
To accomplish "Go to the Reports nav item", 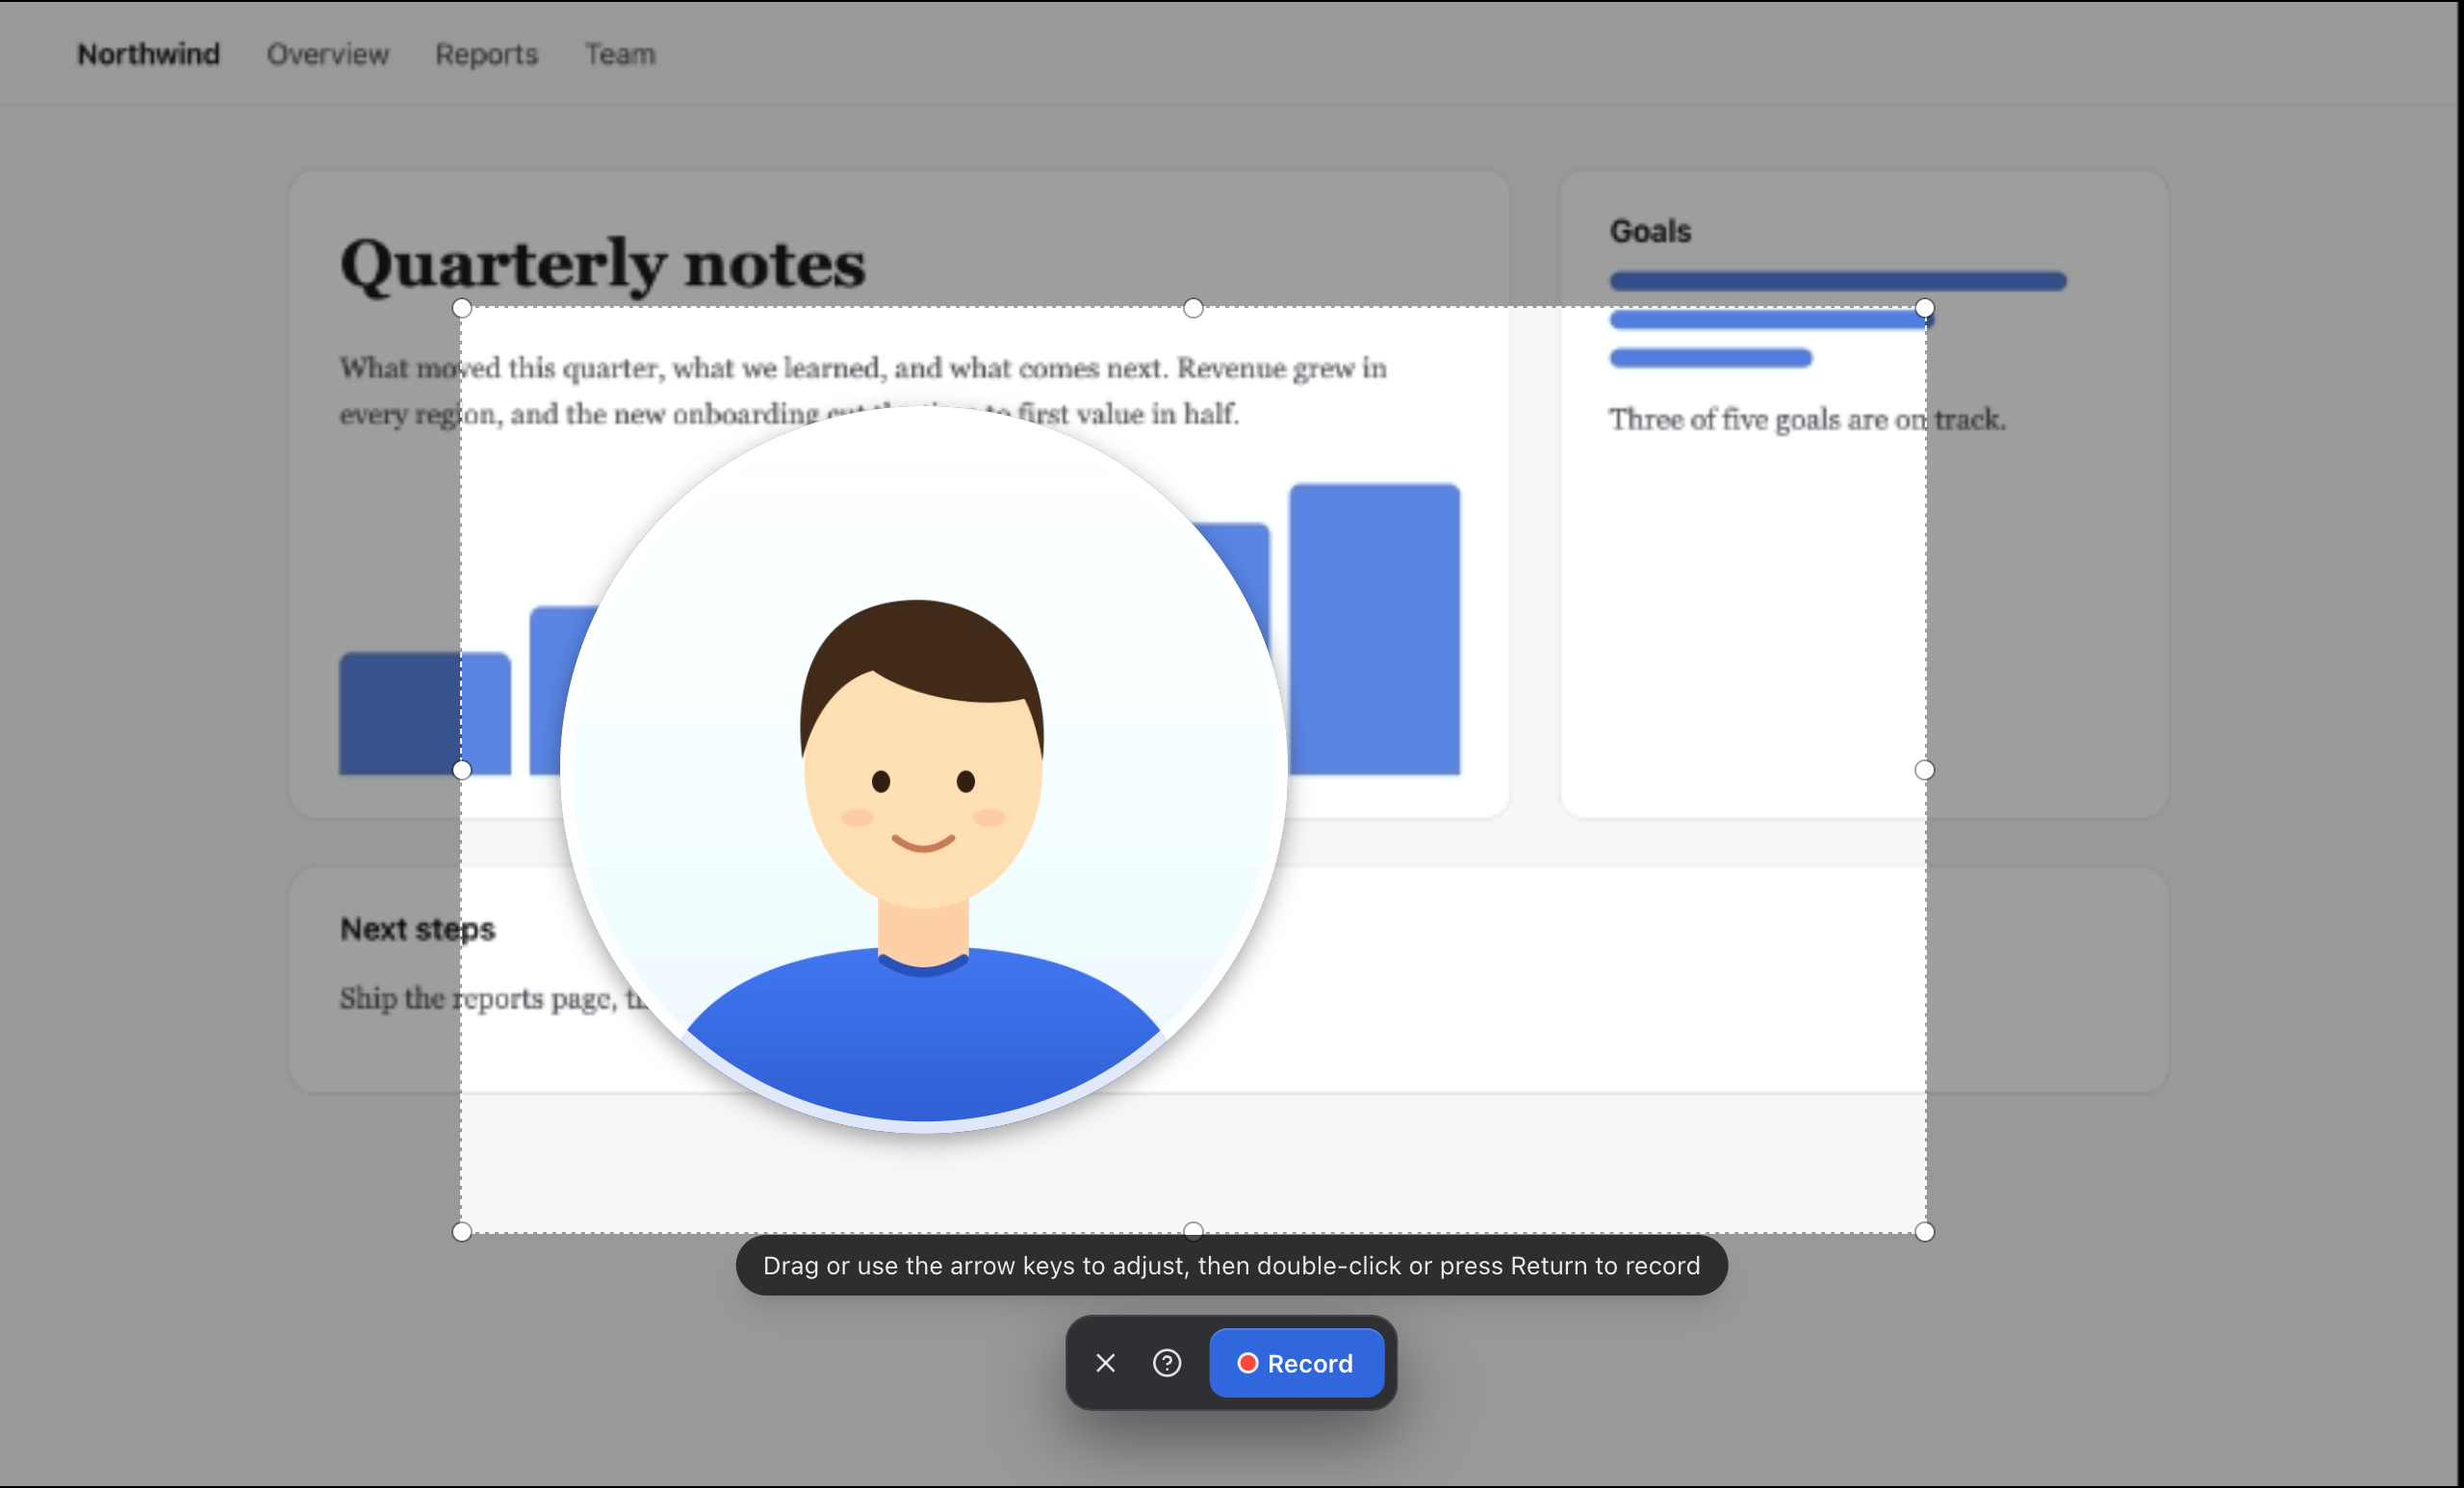I will (x=486, y=54).
